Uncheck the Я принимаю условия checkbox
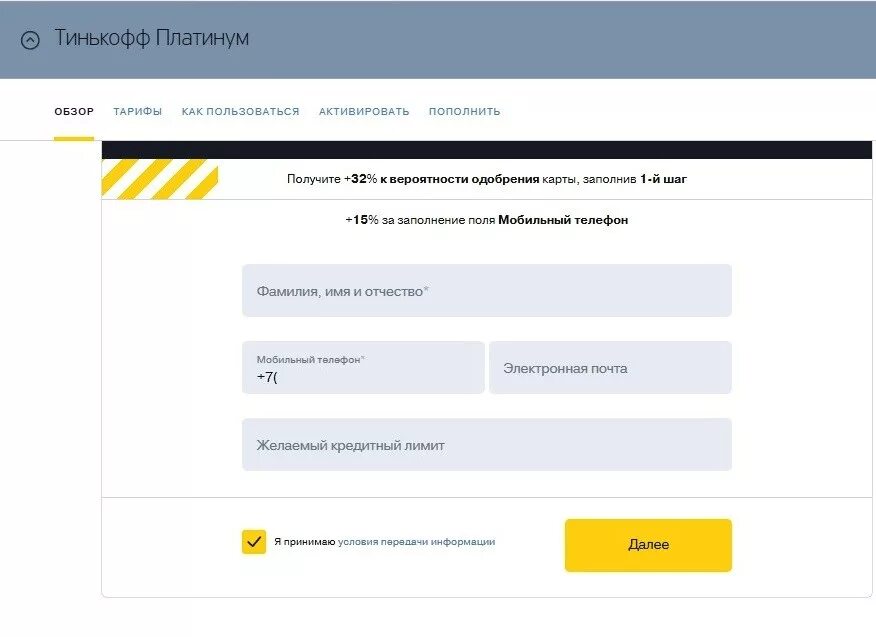This screenshot has height=637, width=876. [254, 541]
